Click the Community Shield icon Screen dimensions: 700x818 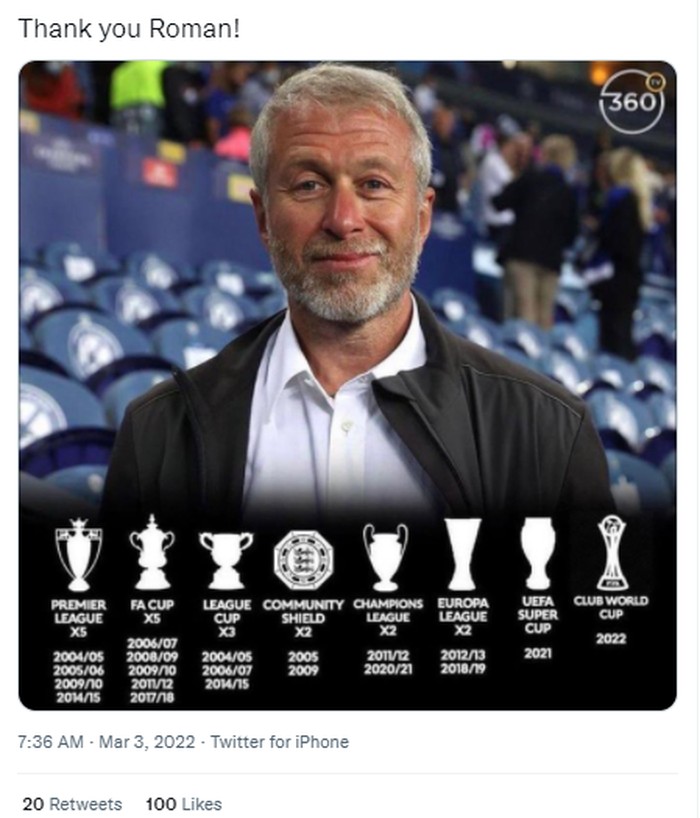pyautogui.click(x=303, y=556)
